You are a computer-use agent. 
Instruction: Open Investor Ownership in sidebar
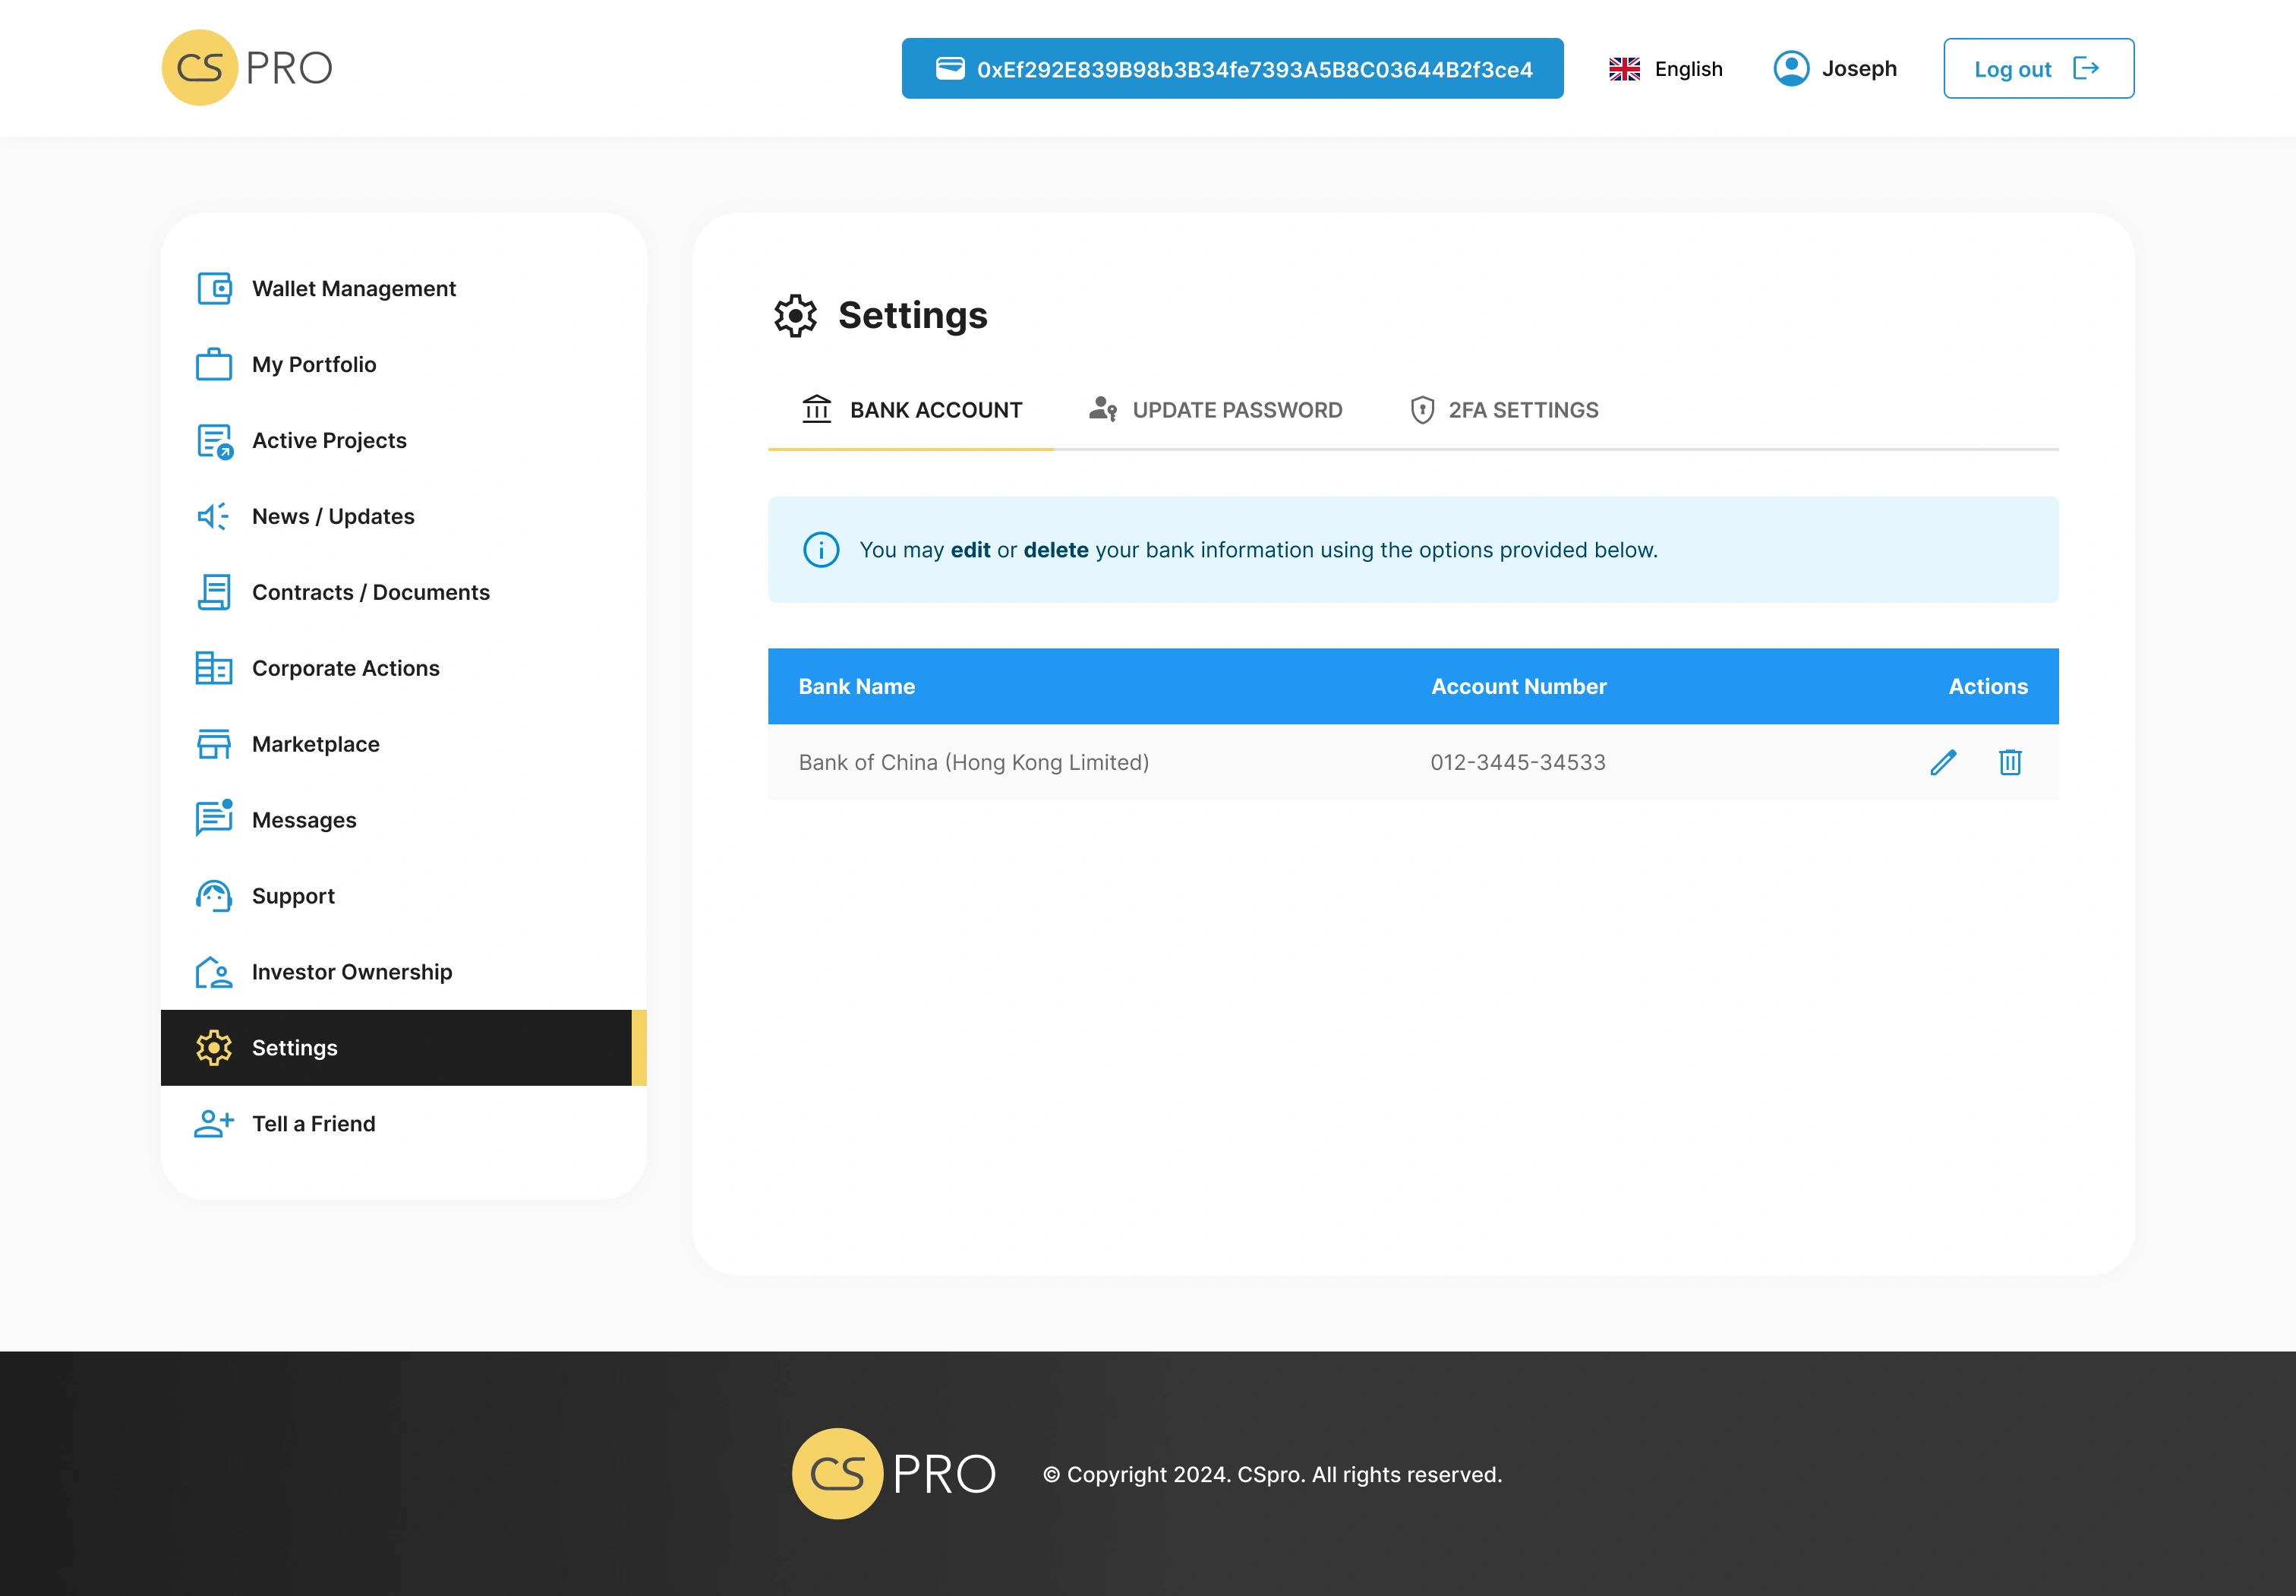click(351, 972)
